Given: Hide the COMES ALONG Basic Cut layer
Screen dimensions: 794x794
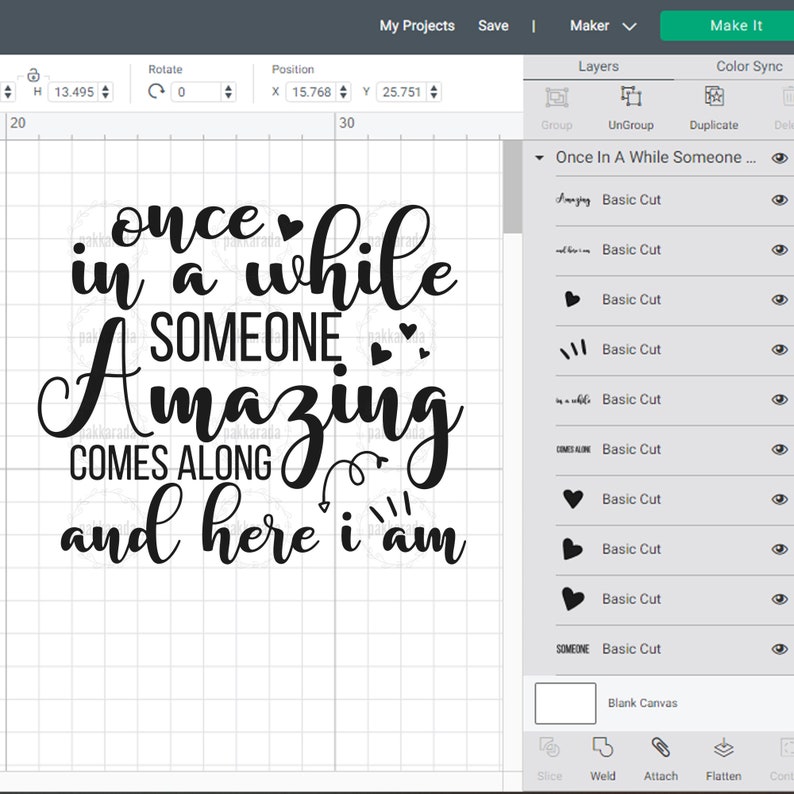Looking at the screenshot, I should (x=779, y=449).
